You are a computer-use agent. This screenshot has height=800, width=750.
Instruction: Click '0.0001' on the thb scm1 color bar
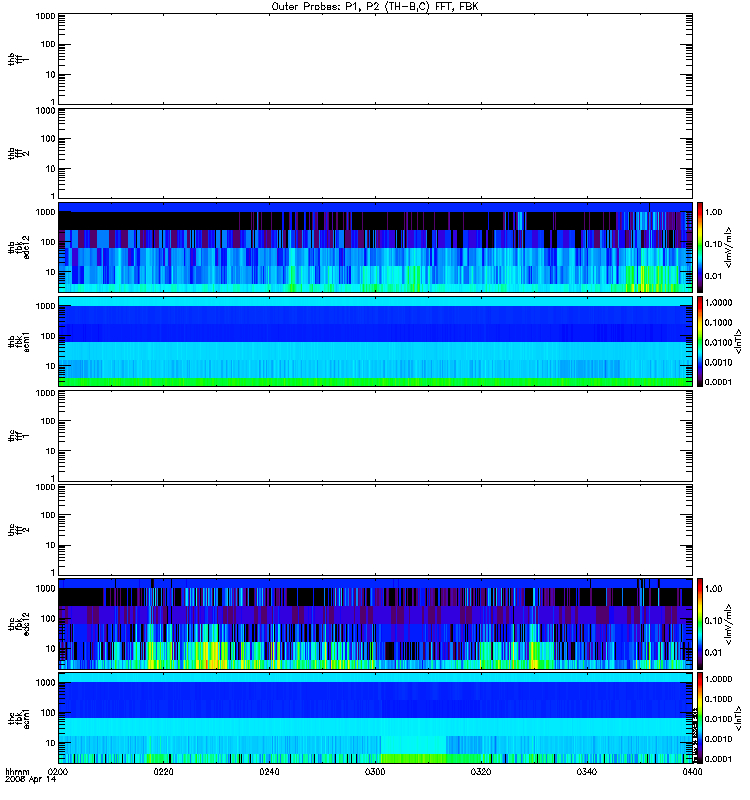click(718, 382)
